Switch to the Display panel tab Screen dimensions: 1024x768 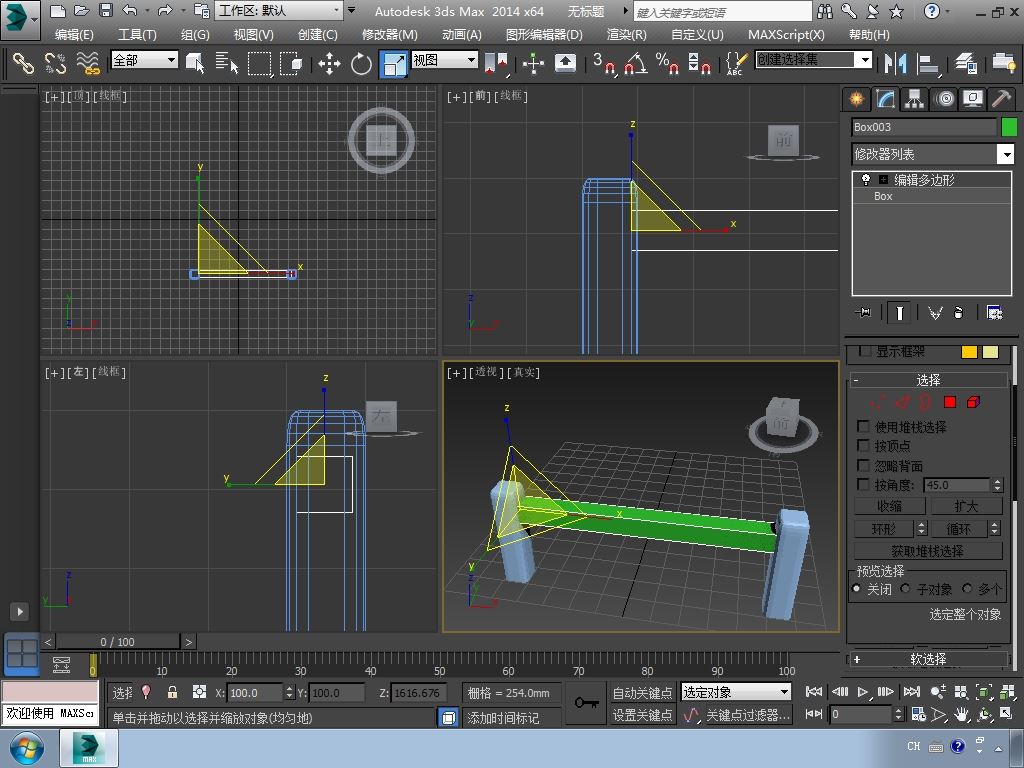(x=973, y=99)
